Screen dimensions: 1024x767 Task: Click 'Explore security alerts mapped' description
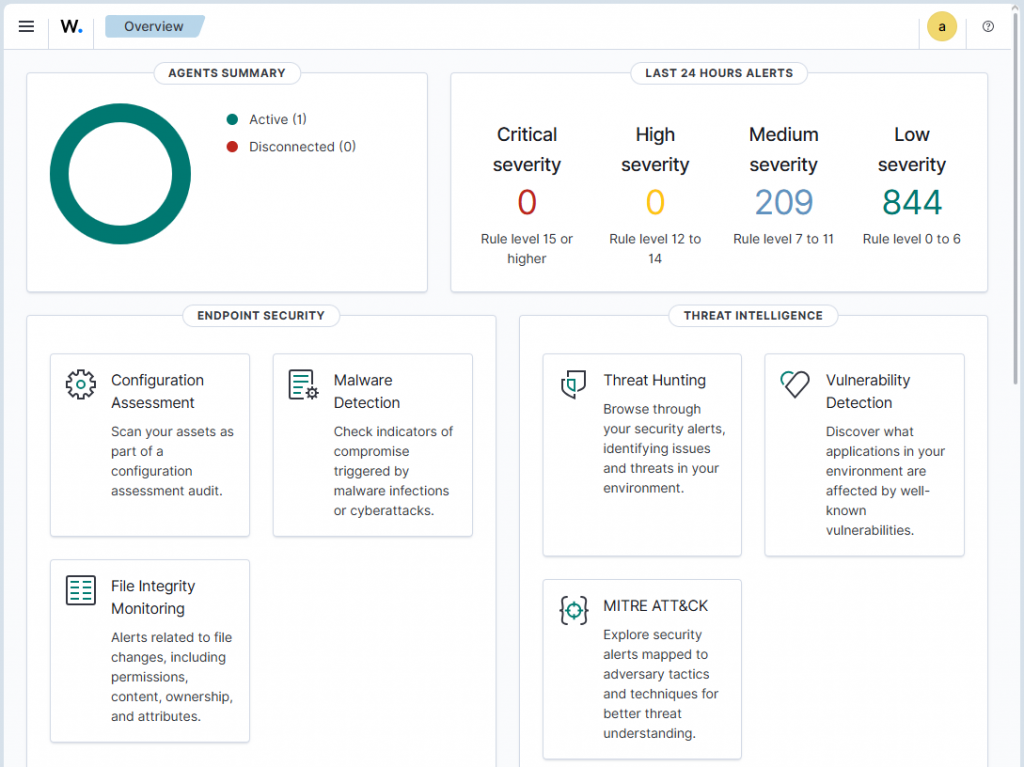[661, 684]
